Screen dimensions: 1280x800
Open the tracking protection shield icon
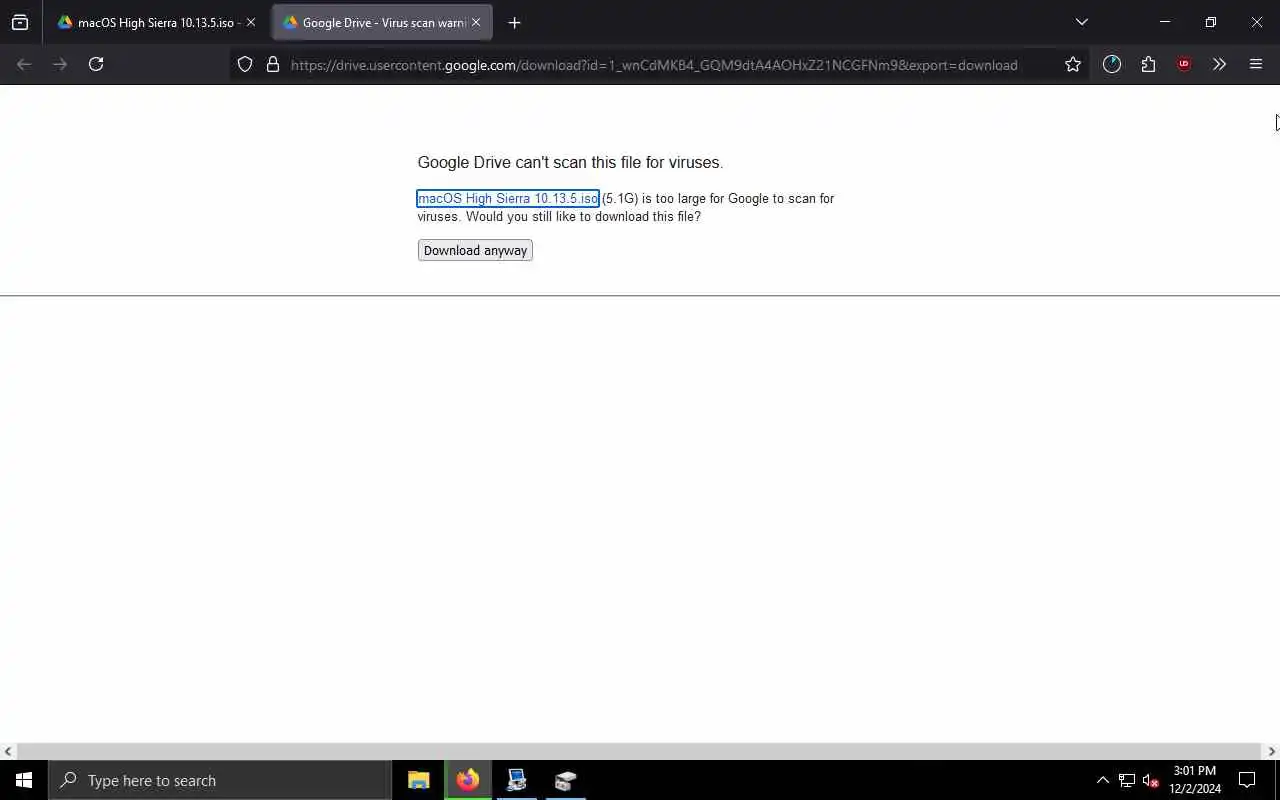click(x=245, y=64)
